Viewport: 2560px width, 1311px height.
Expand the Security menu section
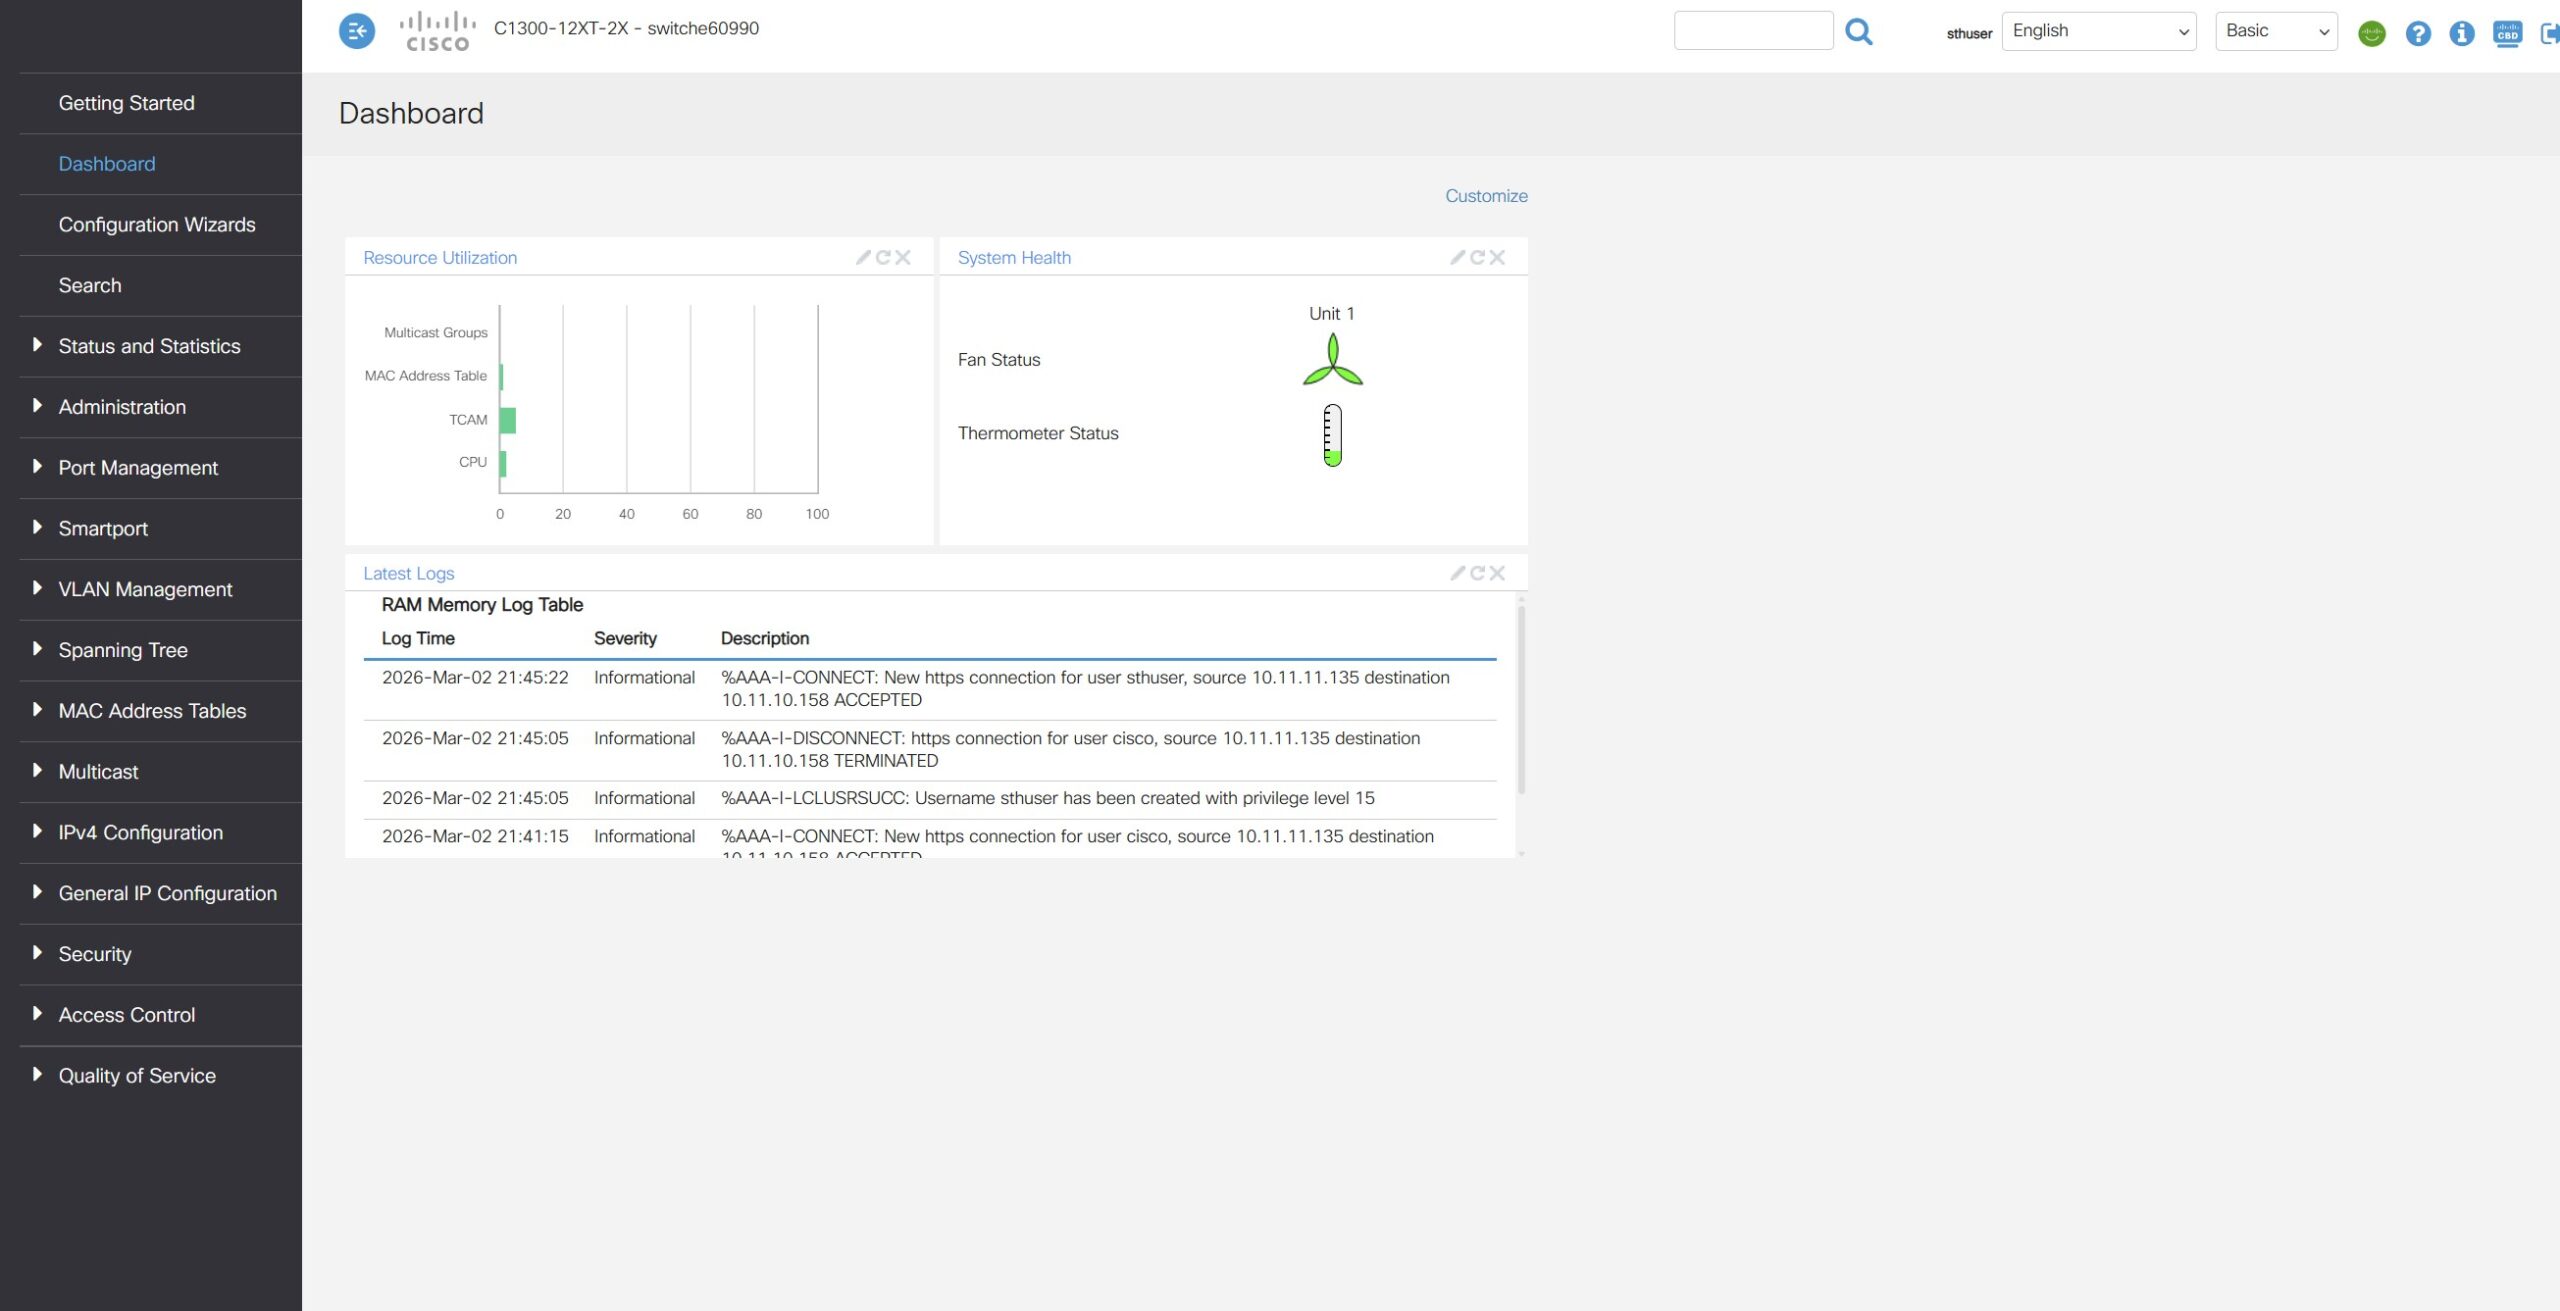pyautogui.click(x=95, y=954)
